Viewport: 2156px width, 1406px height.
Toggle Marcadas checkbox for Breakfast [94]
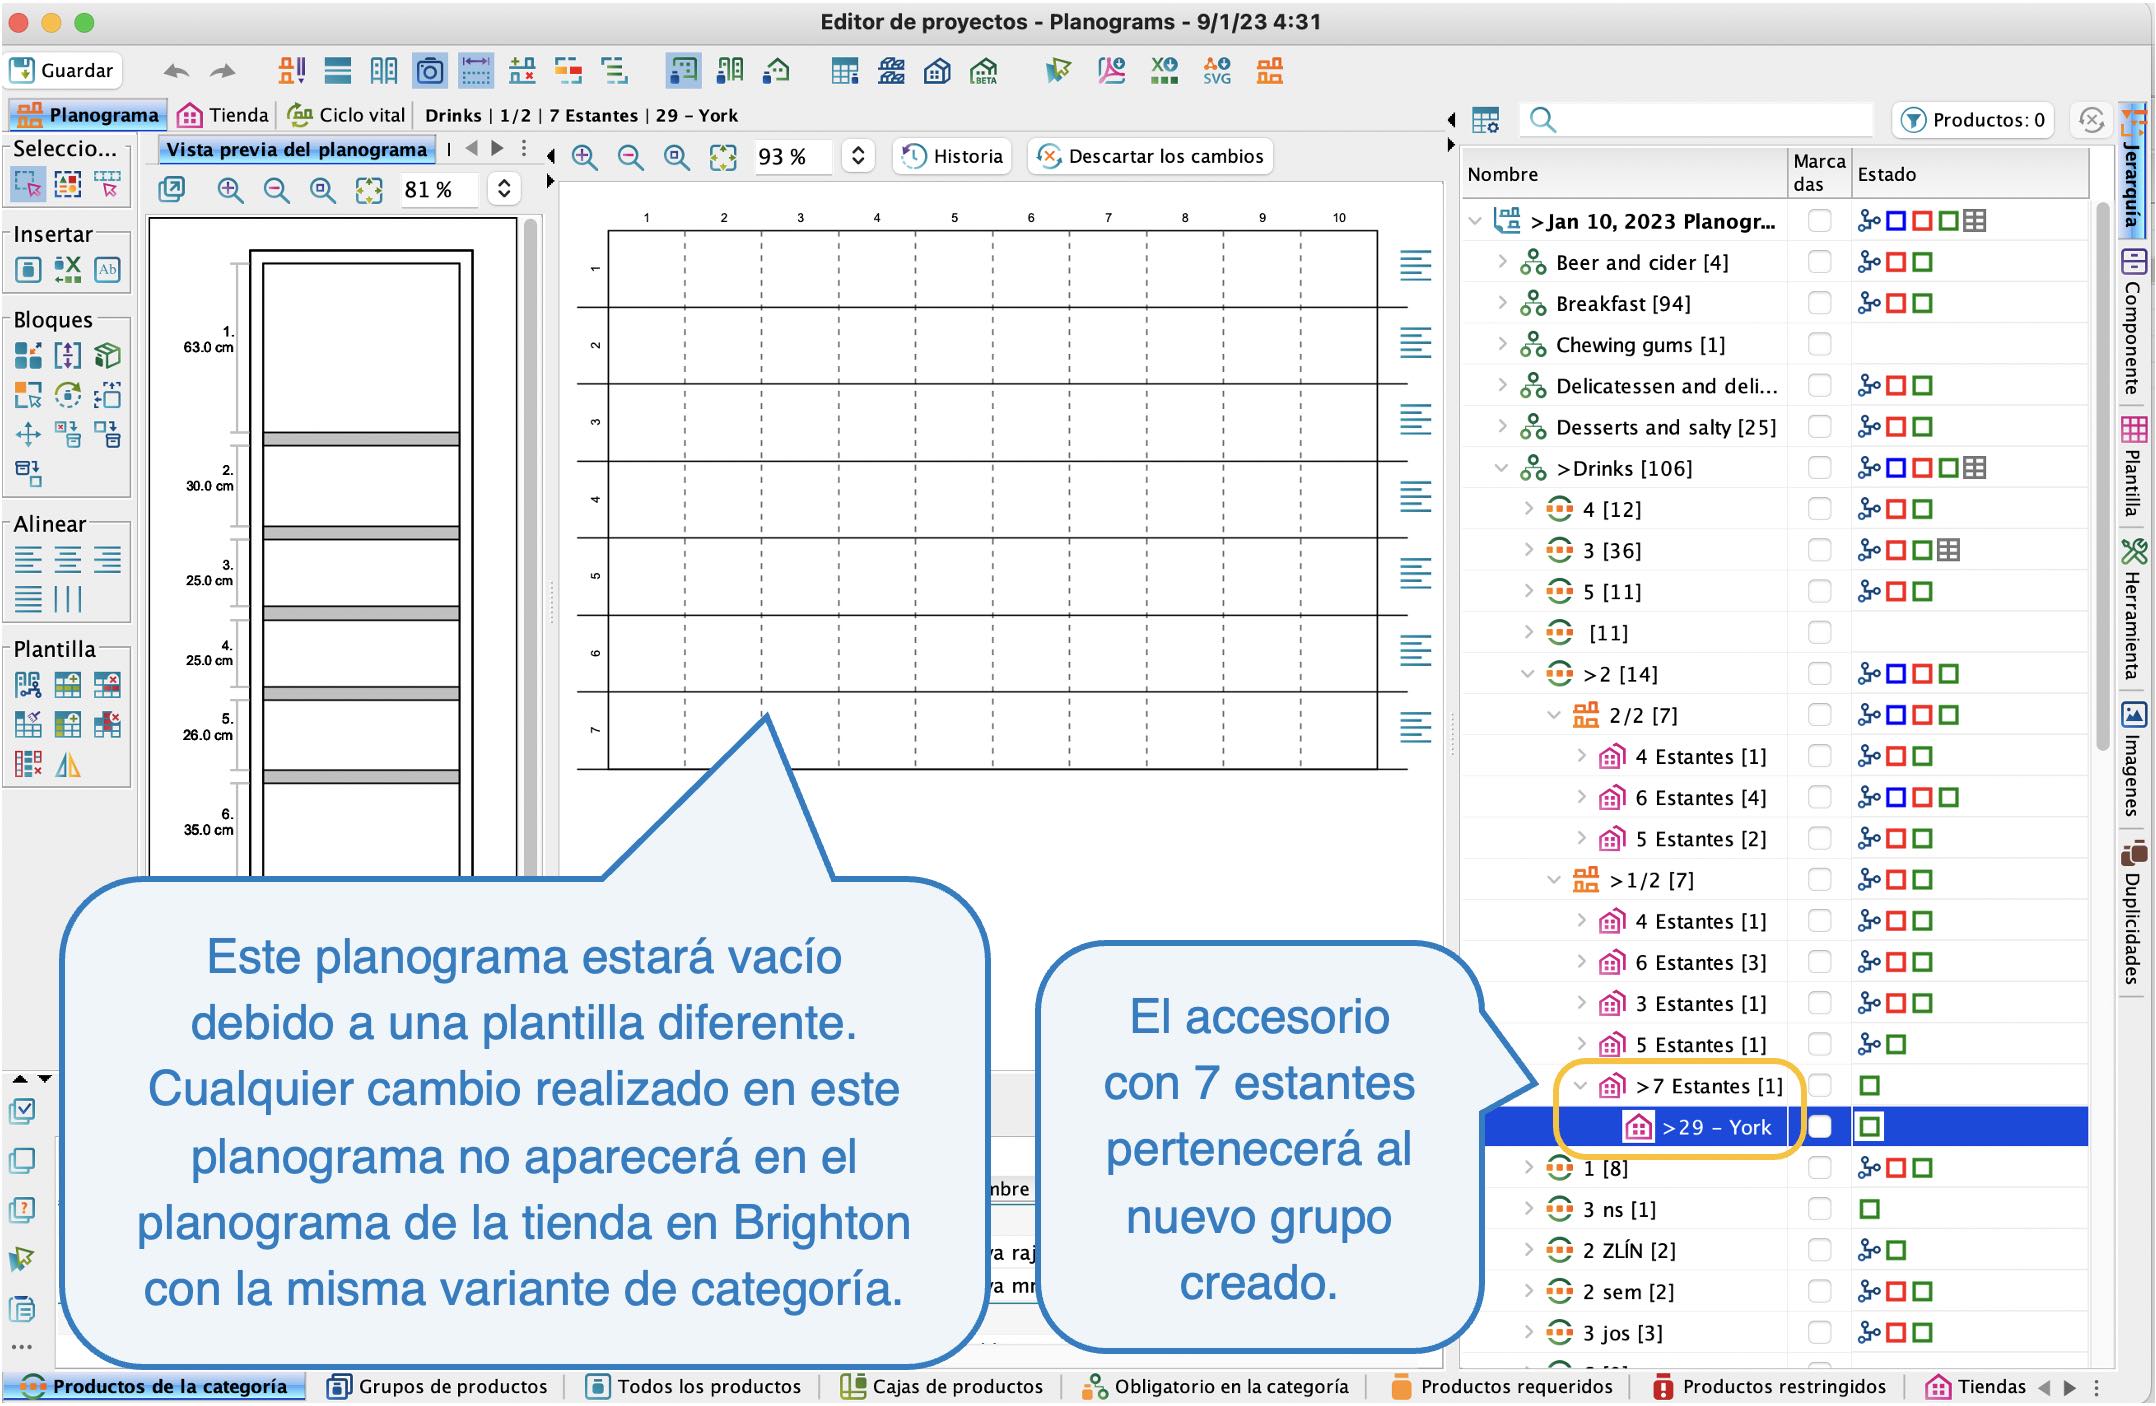coord(1819,303)
